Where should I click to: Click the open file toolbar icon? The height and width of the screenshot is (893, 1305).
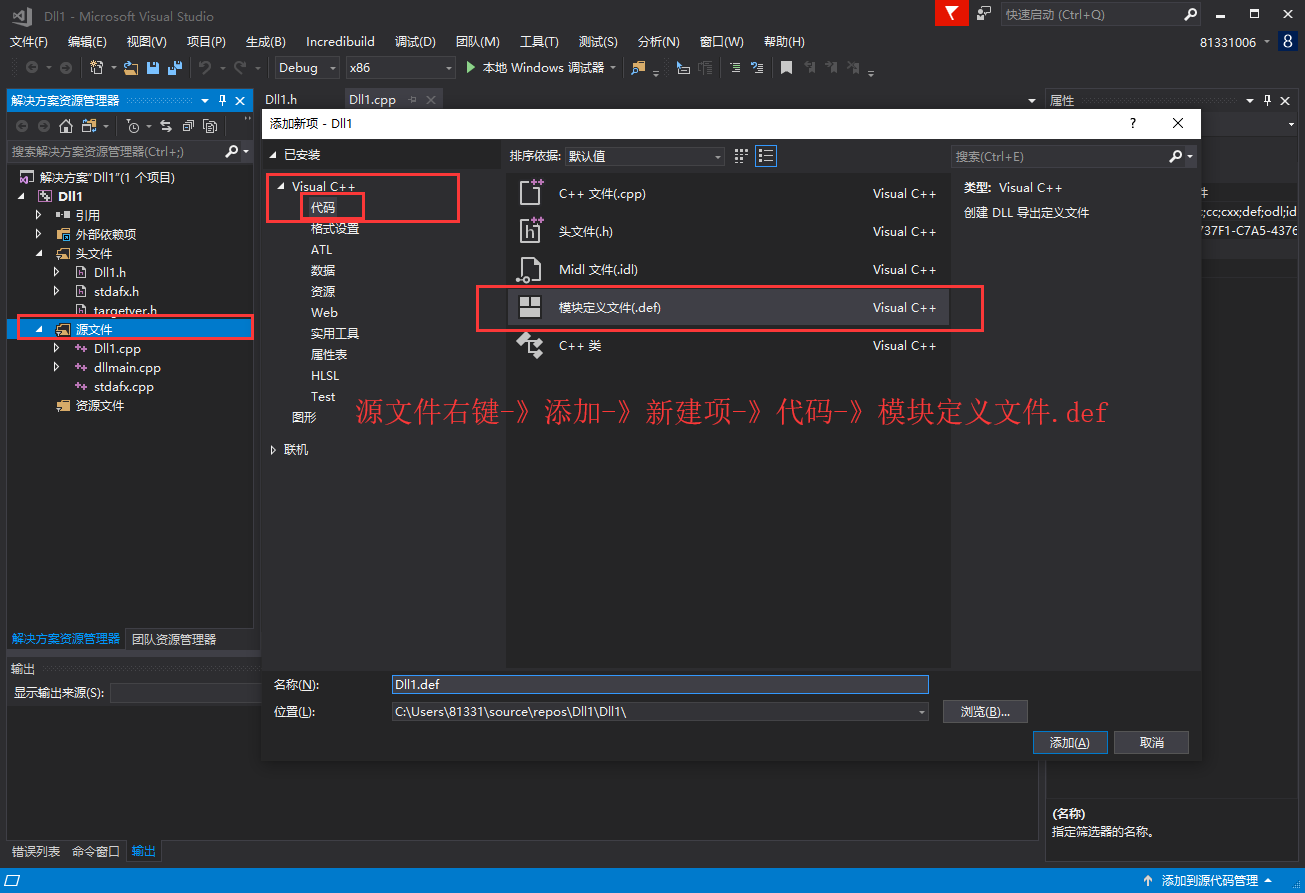(x=131, y=68)
